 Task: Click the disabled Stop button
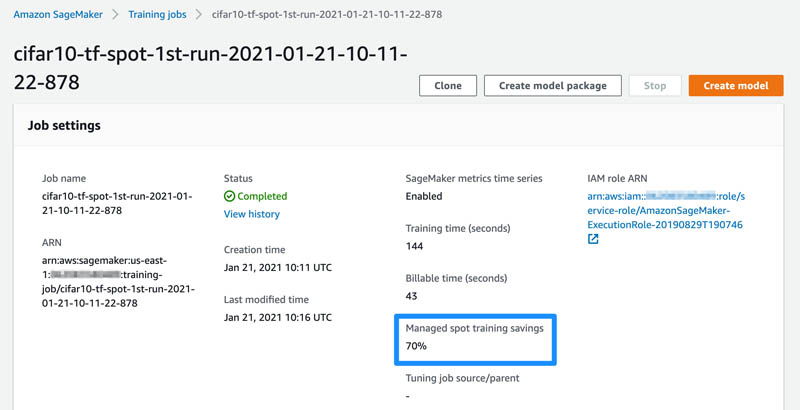[655, 86]
